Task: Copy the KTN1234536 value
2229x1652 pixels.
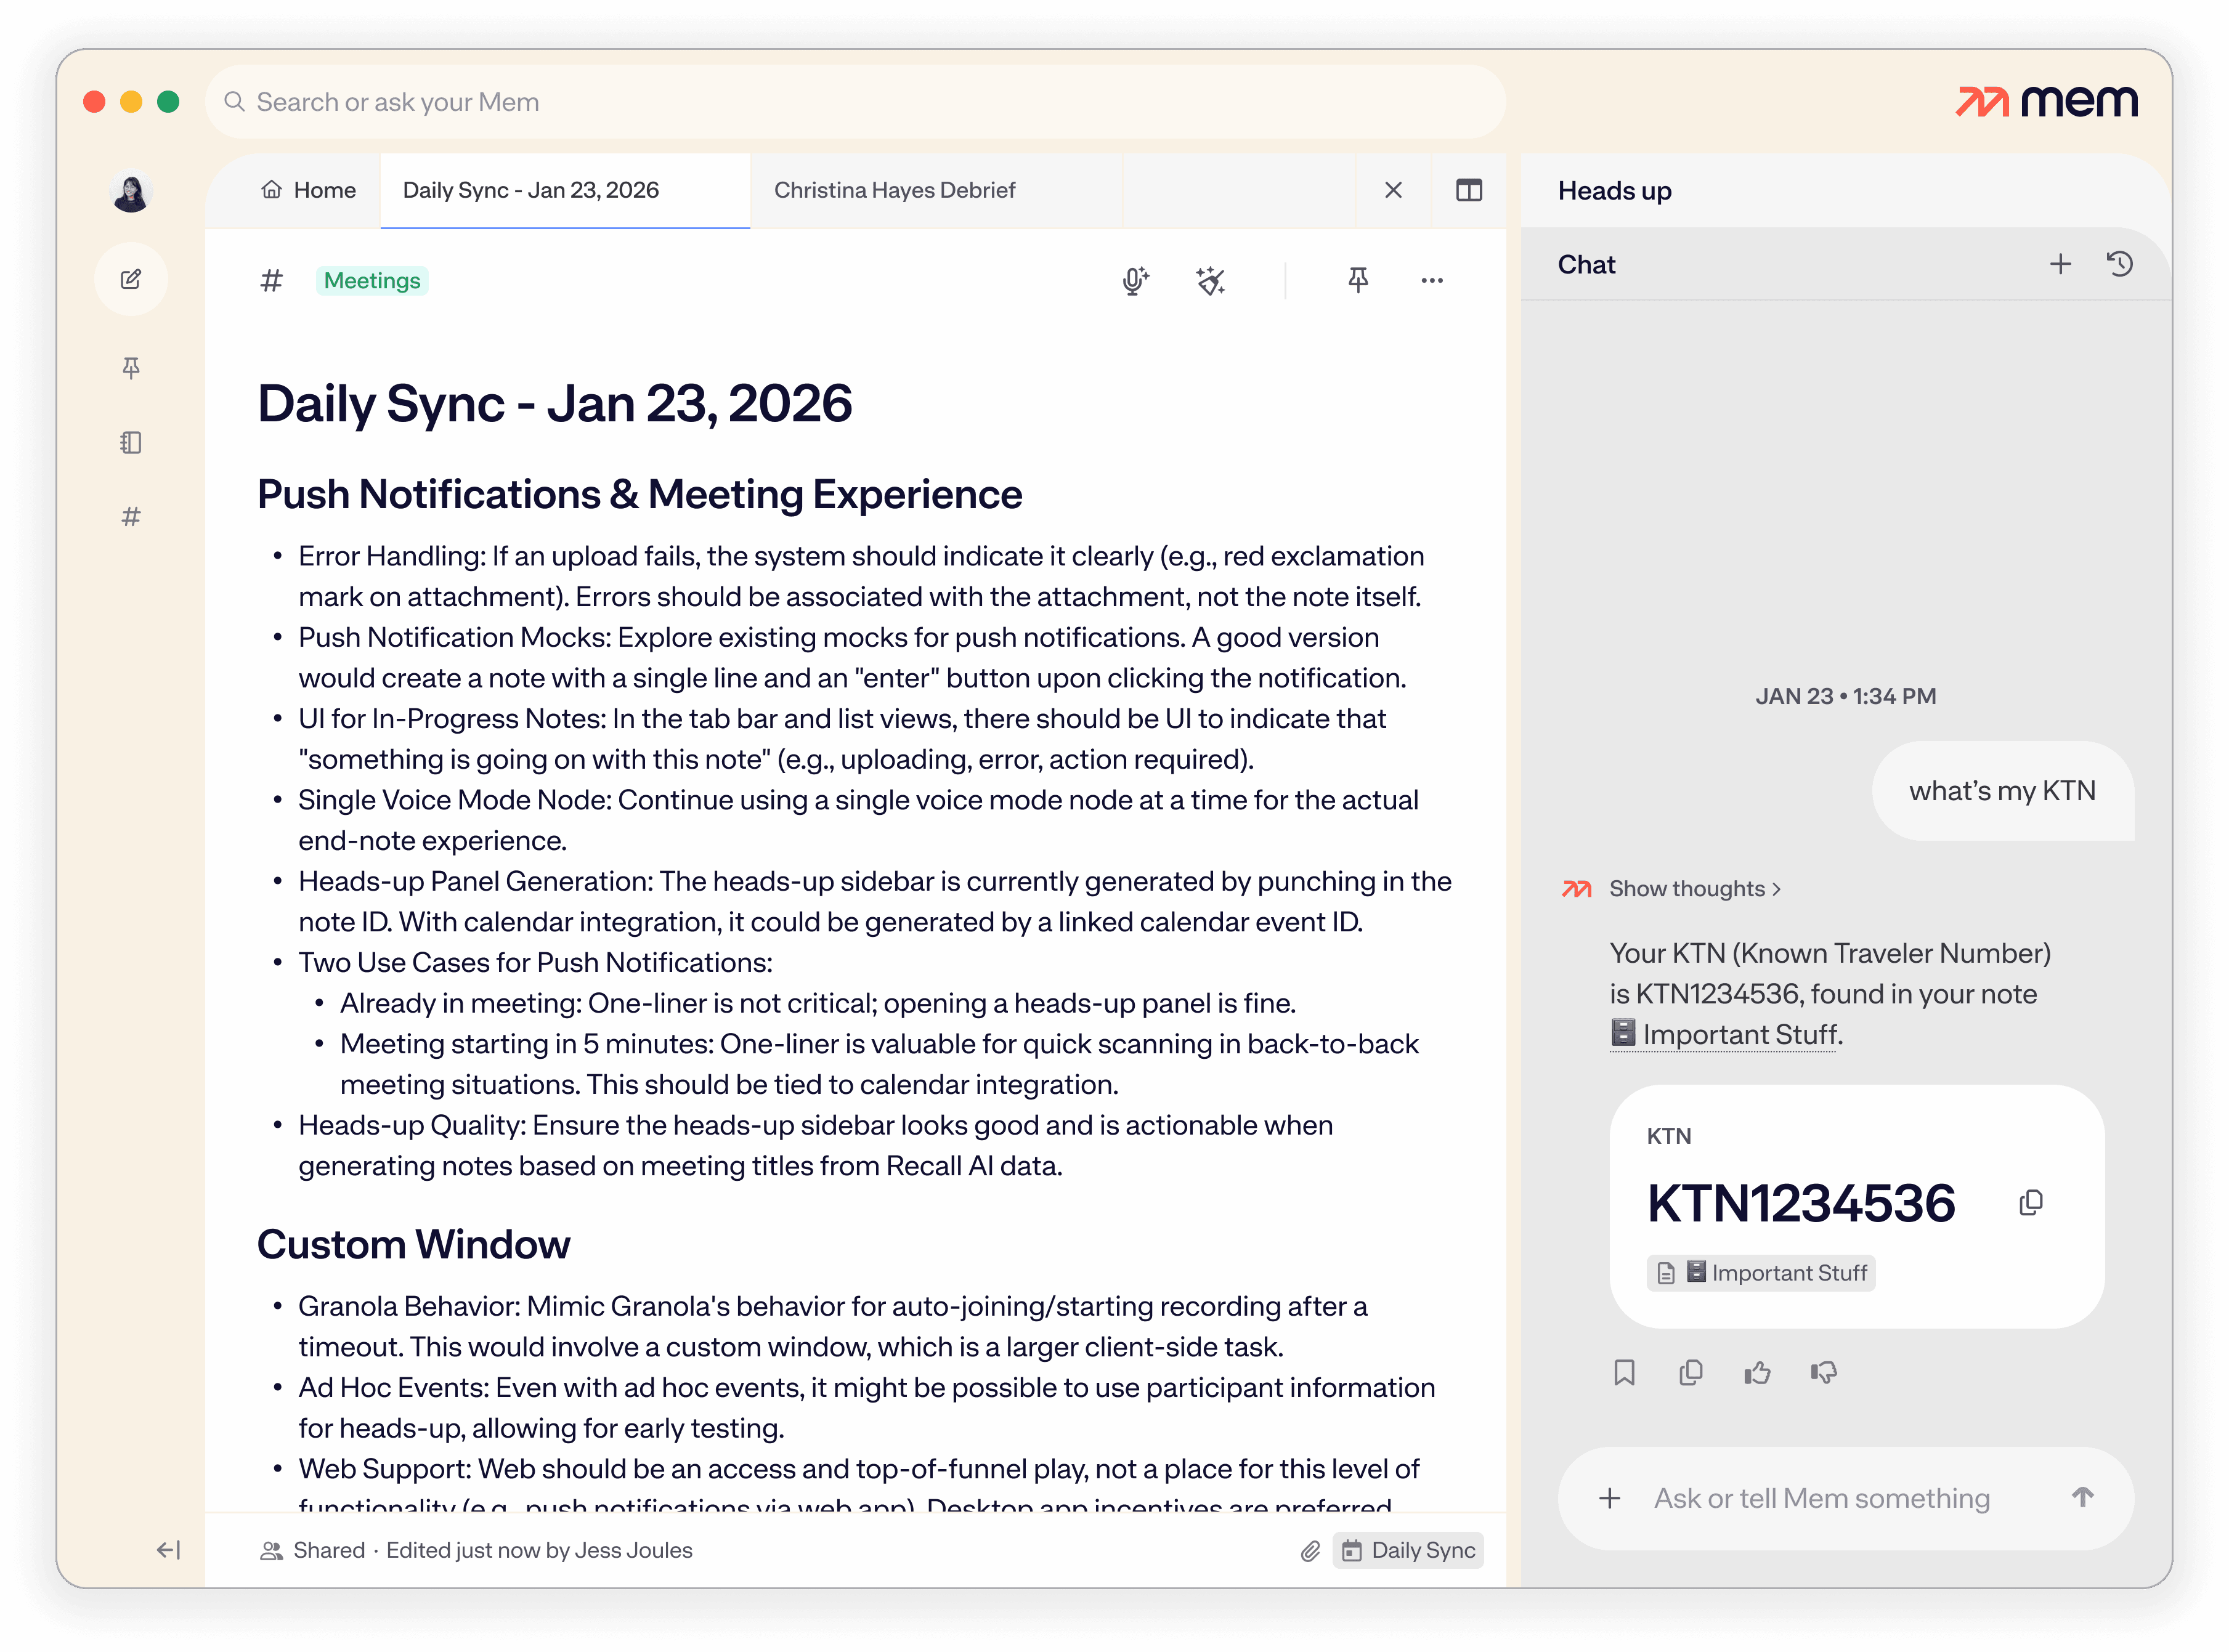Action: [2030, 1203]
